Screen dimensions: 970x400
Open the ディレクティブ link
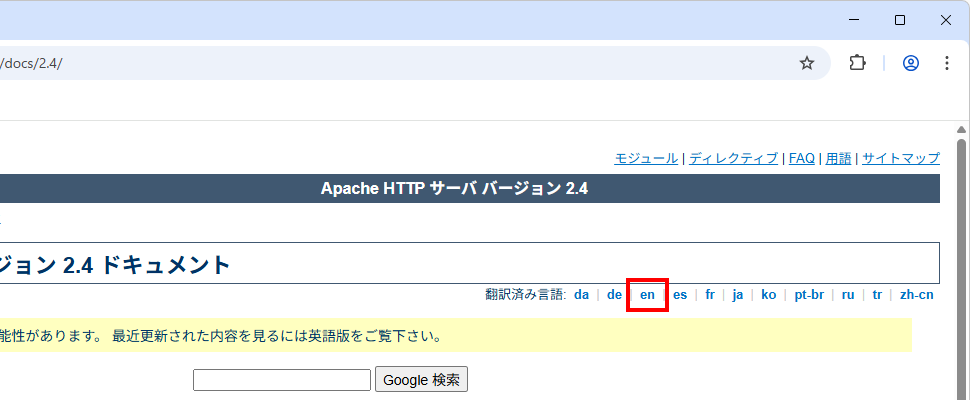pyautogui.click(x=734, y=158)
